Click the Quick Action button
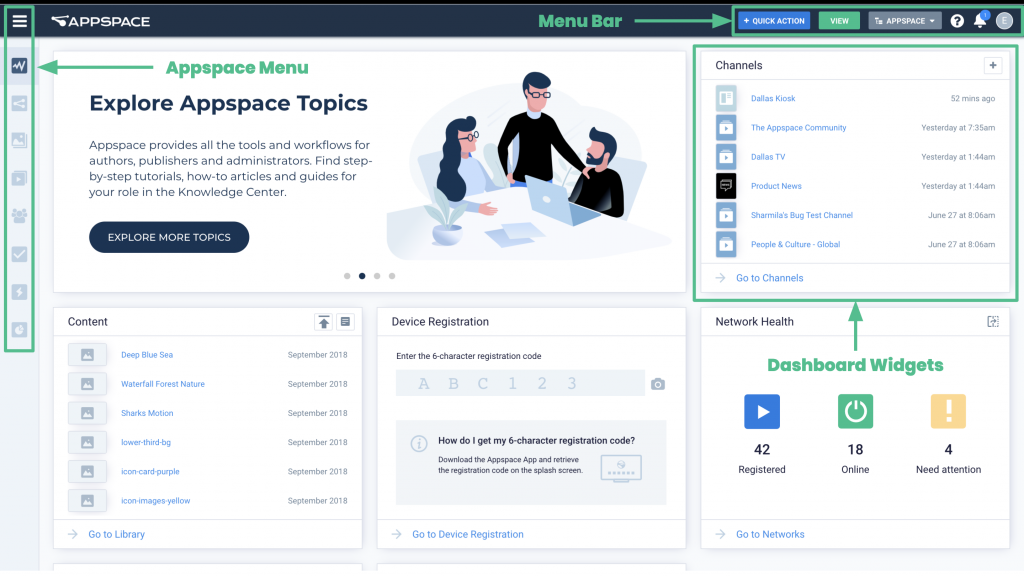The width and height of the screenshot is (1024, 576). (774, 21)
